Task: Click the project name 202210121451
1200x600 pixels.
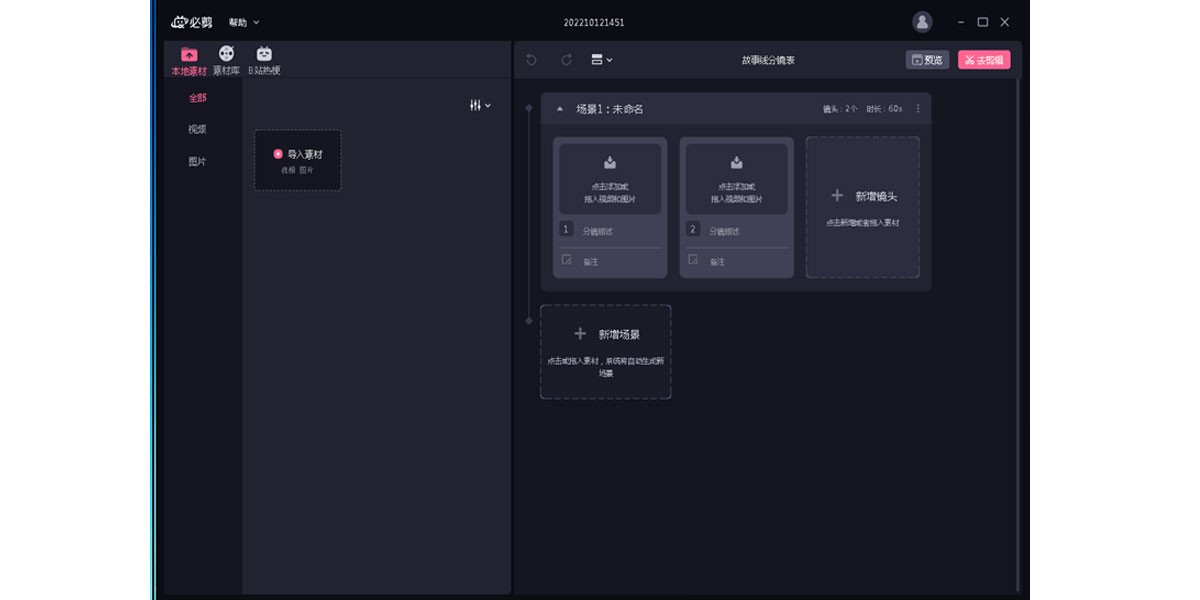Action: (x=594, y=22)
